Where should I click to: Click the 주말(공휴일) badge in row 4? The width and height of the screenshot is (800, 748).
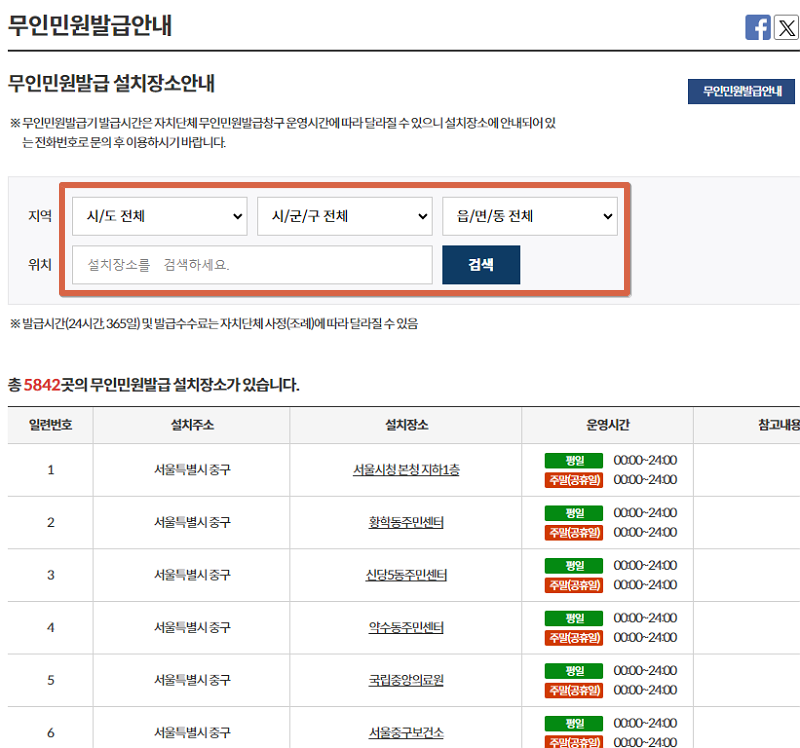[574, 638]
